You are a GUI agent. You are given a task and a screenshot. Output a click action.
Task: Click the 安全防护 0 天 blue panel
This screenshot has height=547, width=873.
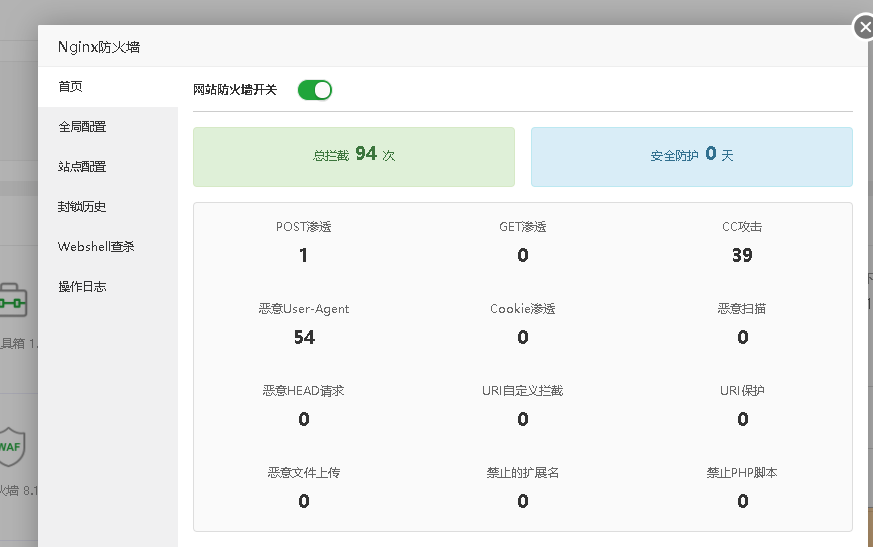tap(691, 156)
